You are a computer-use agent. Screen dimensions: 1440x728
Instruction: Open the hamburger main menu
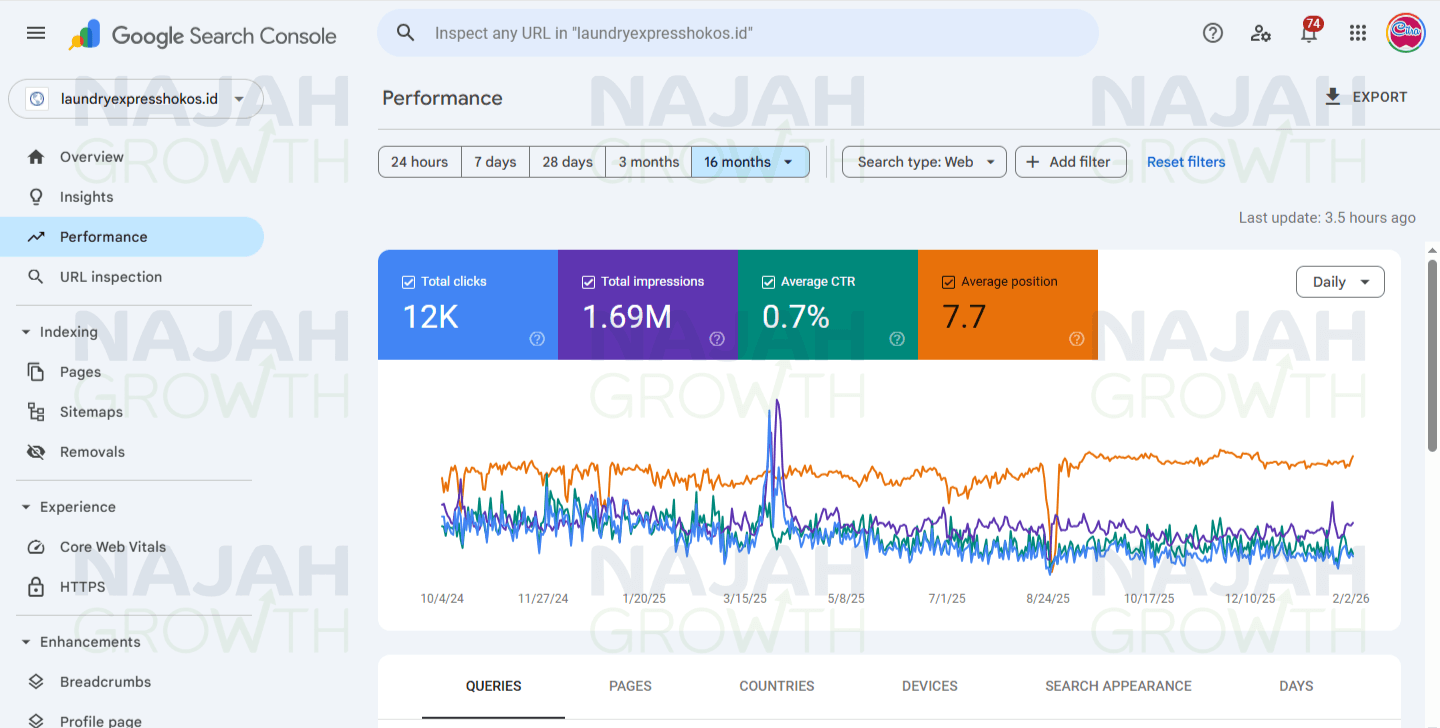[x=36, y=33]
